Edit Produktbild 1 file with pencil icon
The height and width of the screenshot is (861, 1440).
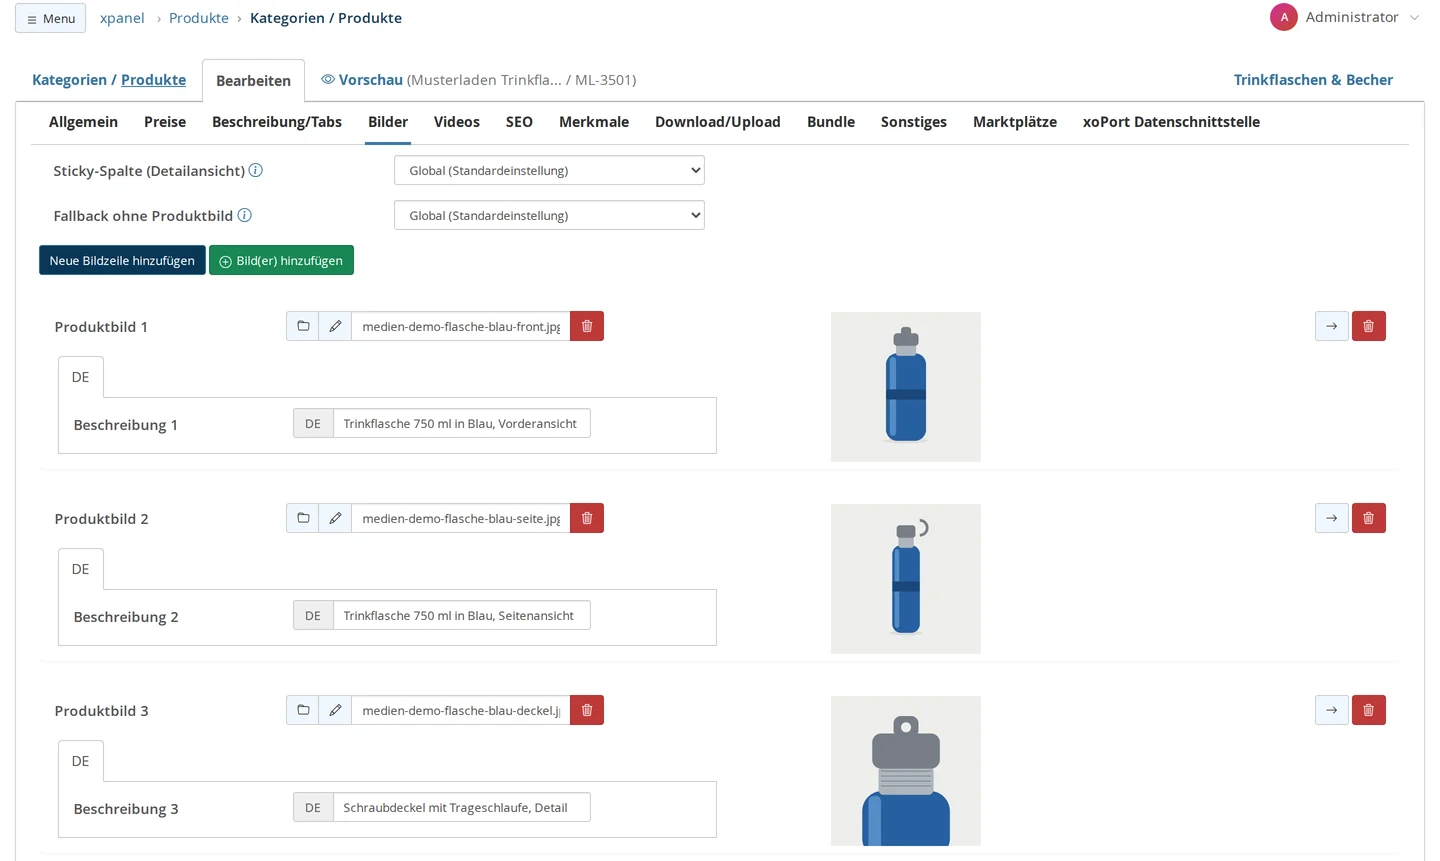tap(335, 326)
